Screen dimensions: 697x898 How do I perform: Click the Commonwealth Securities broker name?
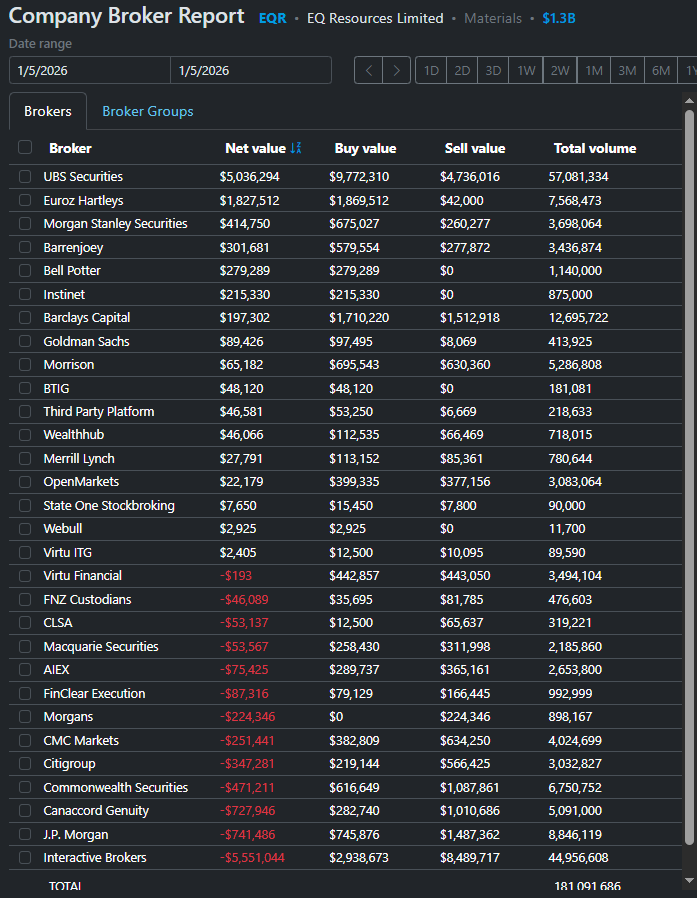(116, 787)
